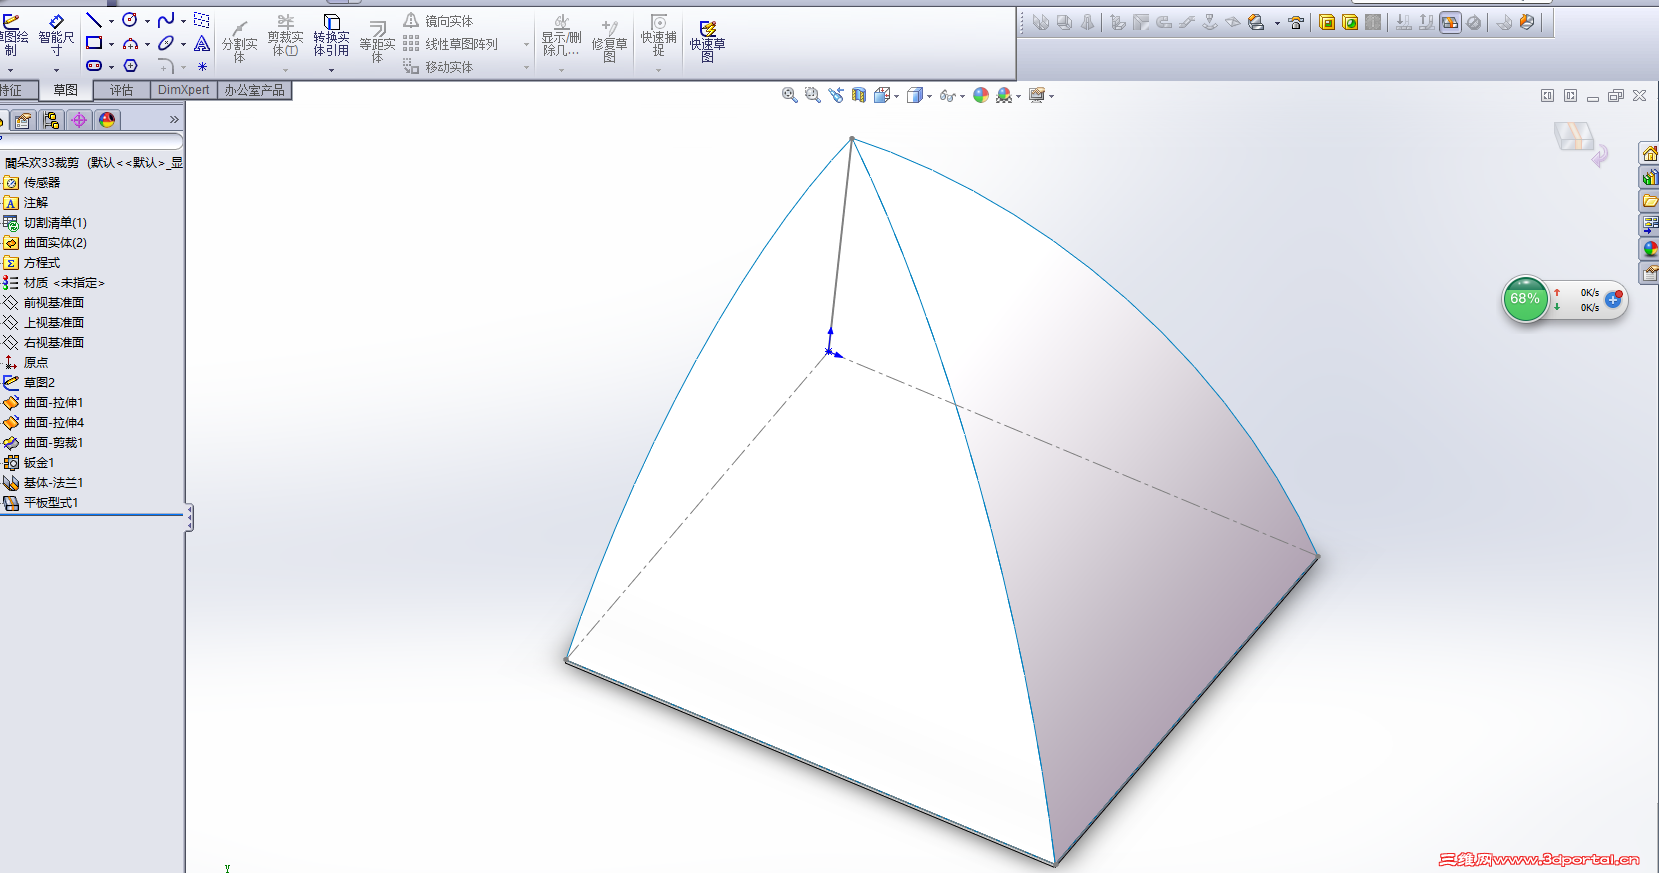Select the Straight Slot tool

pyautogui.click(x=94, y=66)
